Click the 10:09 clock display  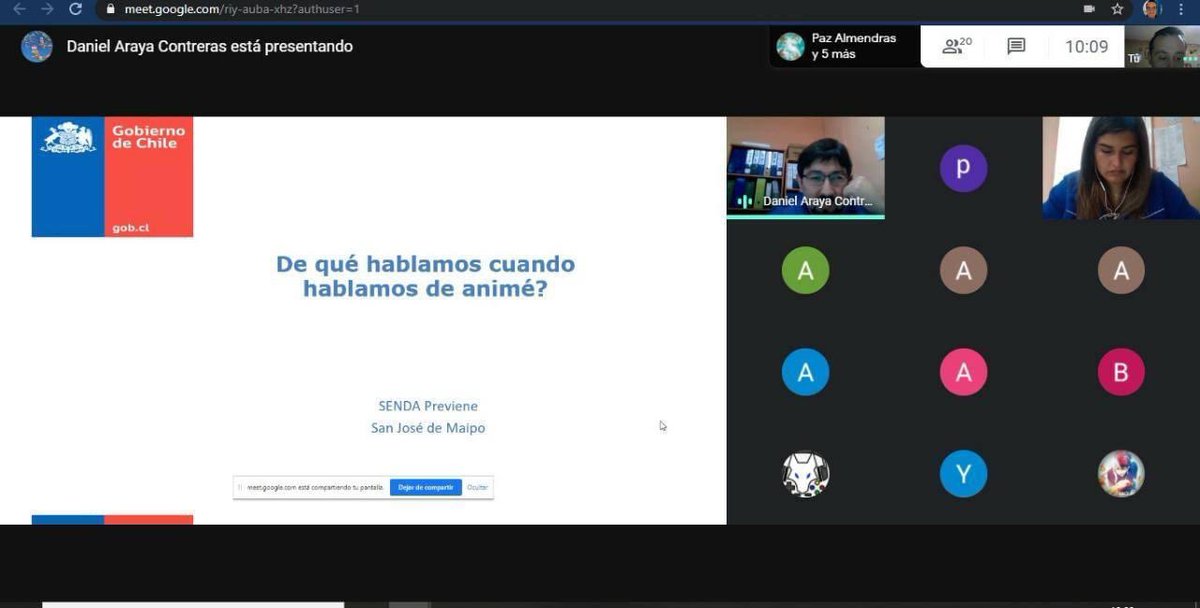(x=1087, y=46)
